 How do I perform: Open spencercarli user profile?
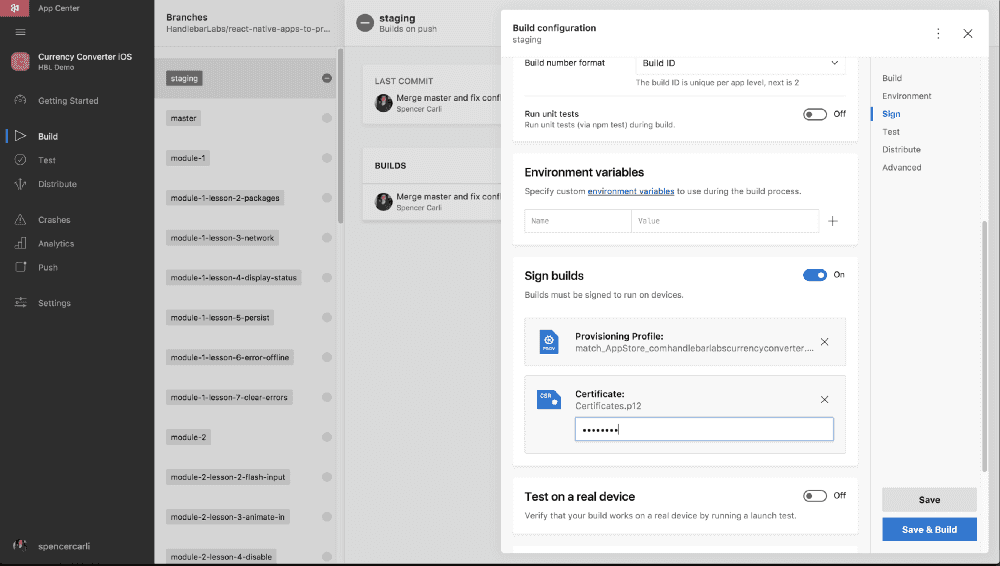(x=64, y=546)
